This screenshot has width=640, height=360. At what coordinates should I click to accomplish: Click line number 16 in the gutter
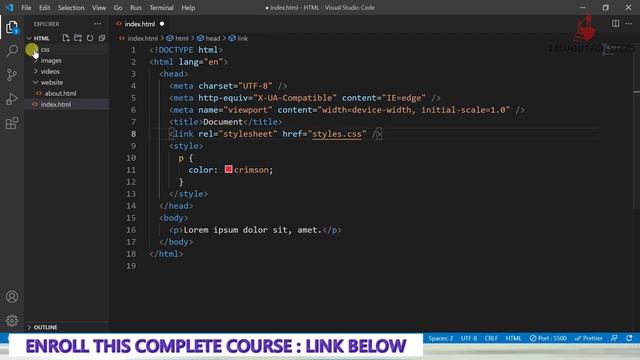(131, 230)
